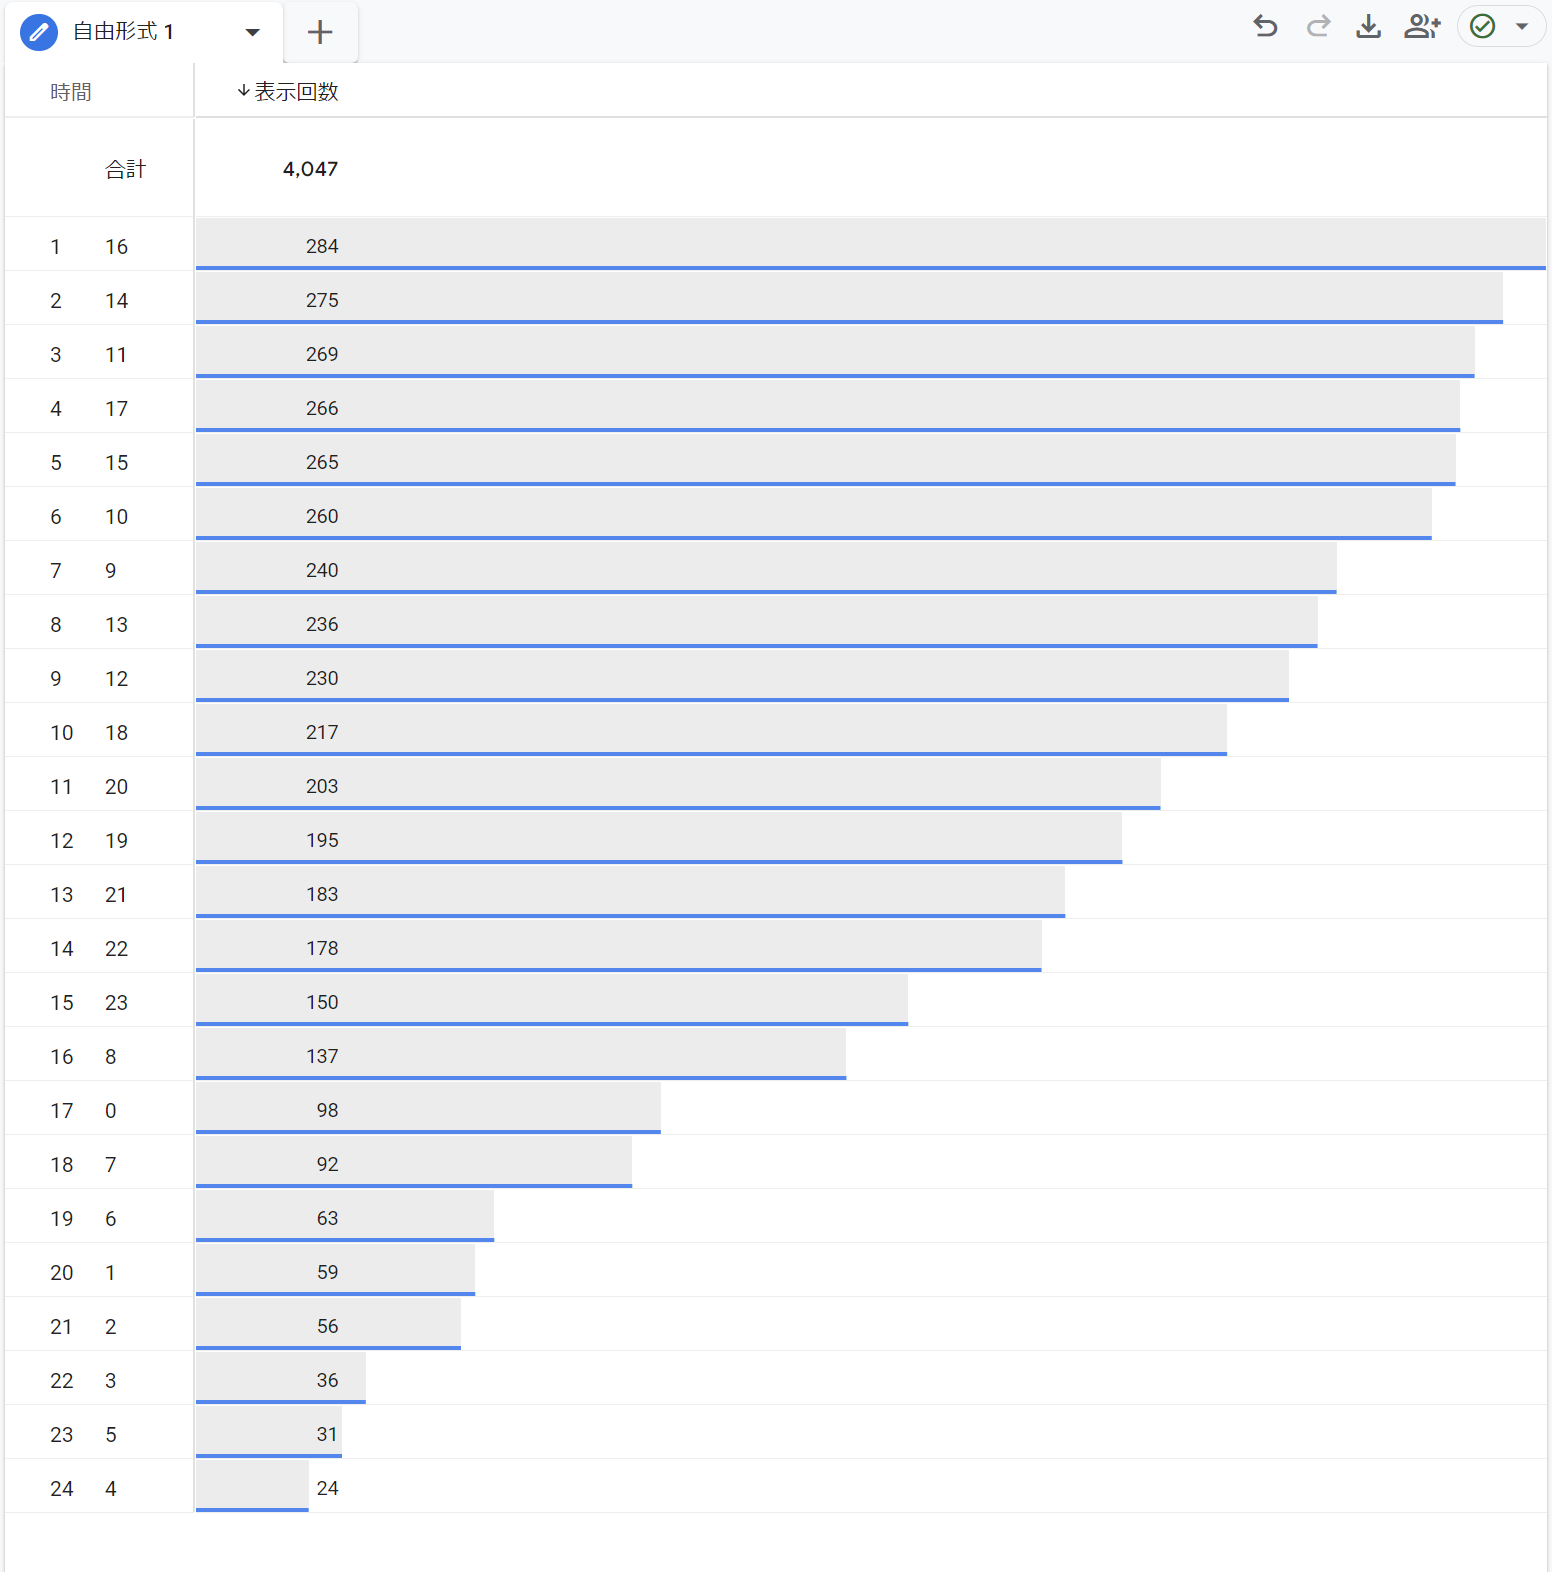This screenshot has width=1552, height=1572.
Task: Open the share exploration icon
Action: pos(1422,26)
